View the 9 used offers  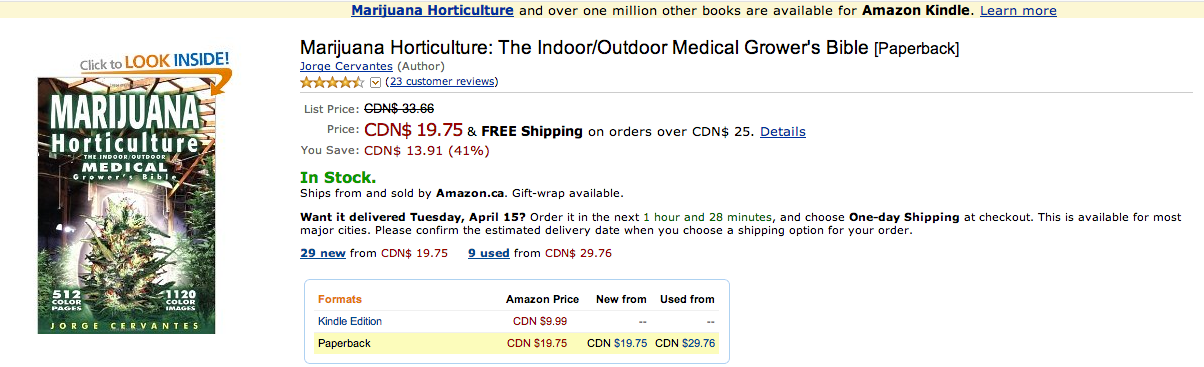(489, 253)
